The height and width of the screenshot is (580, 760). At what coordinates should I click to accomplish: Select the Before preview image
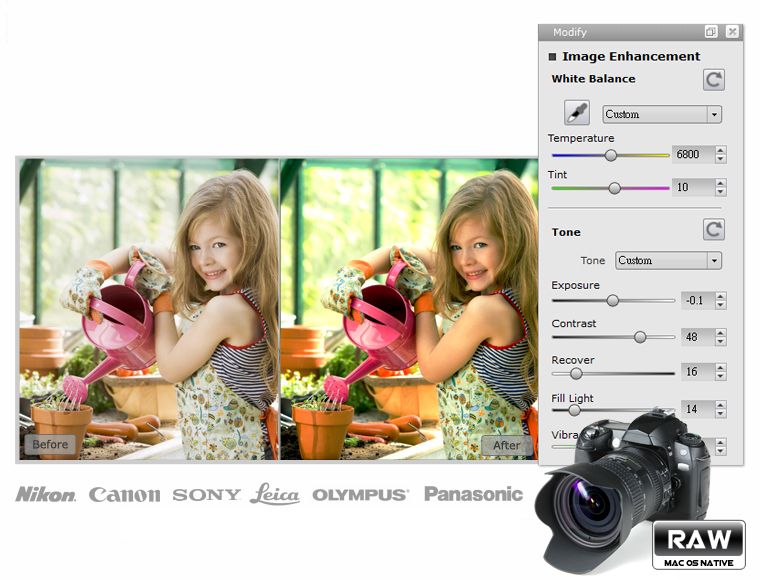pyautogui.click(x=149, y=309)
